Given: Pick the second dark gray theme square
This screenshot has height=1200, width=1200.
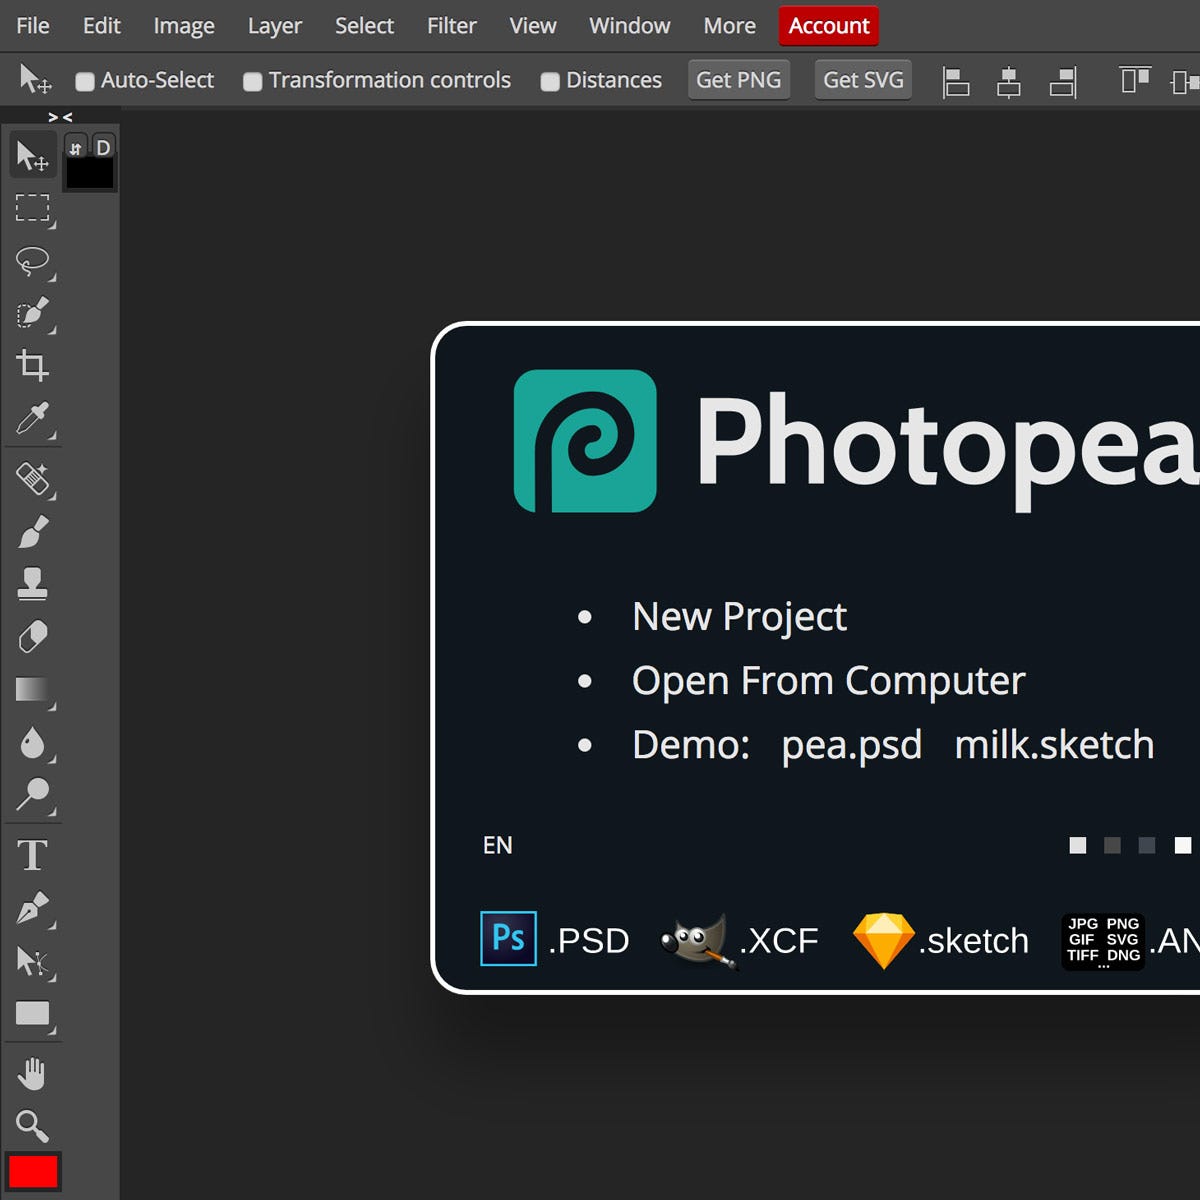Looking at the screenshot, I should coord(1112,846).
